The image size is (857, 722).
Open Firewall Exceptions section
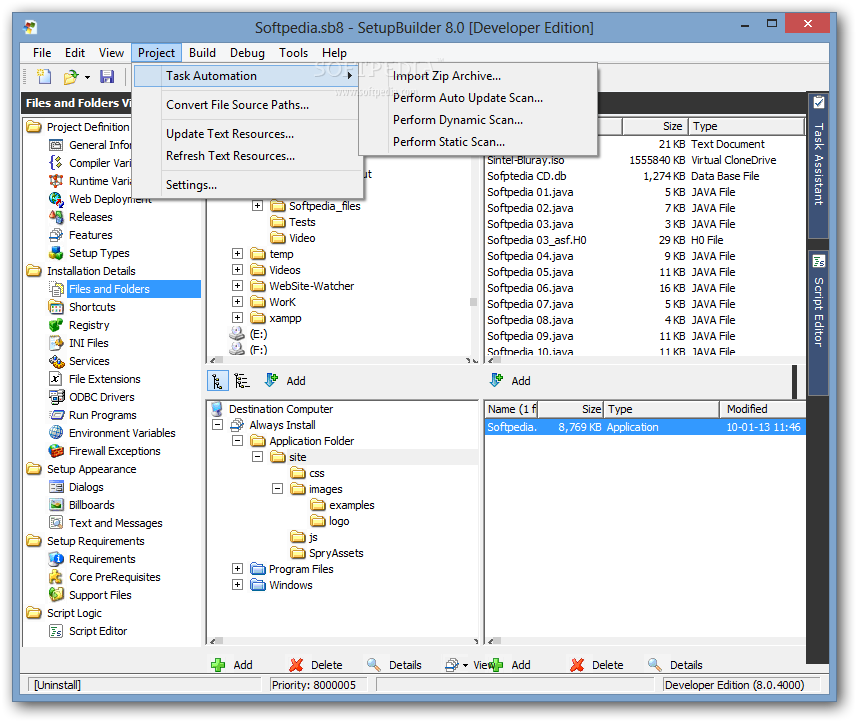pyautogui.click(x=114, y=451)
